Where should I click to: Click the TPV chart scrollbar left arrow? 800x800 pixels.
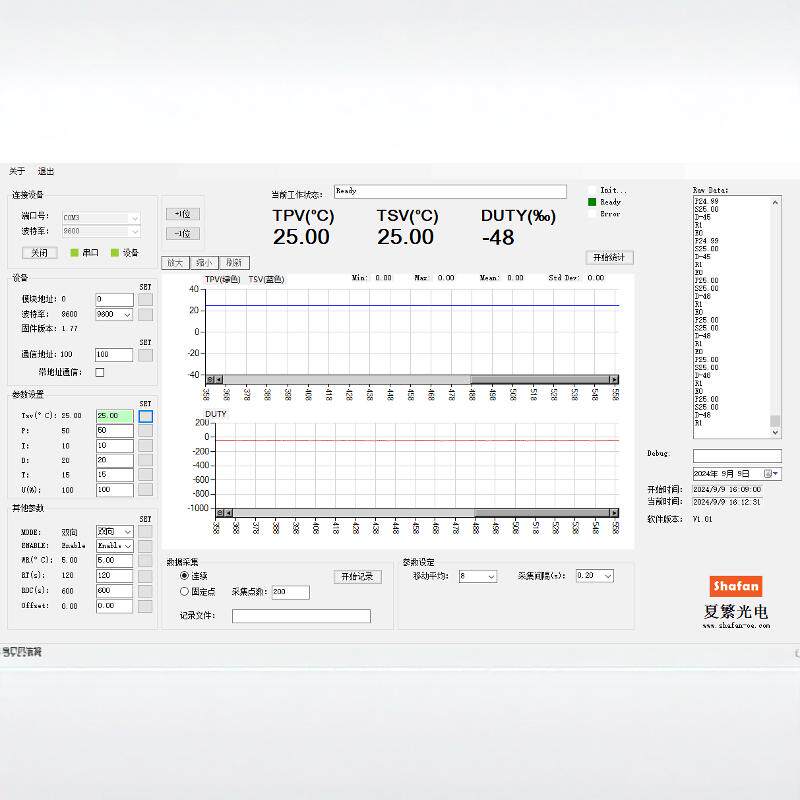coord(219,379)
